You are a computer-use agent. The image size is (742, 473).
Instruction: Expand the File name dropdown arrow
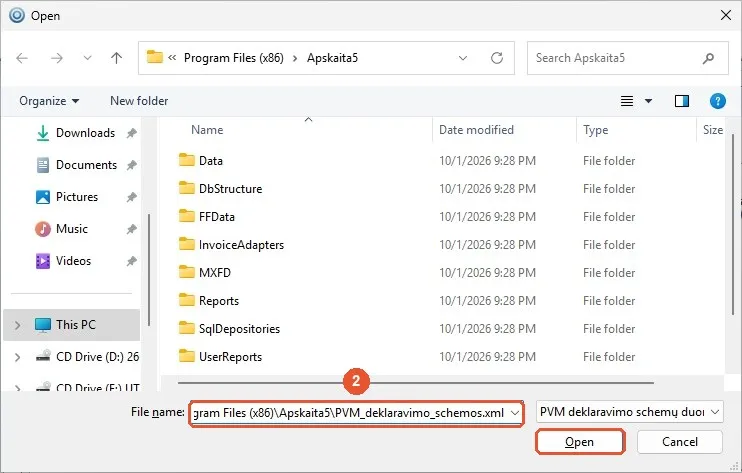click(x=515, y=413)
